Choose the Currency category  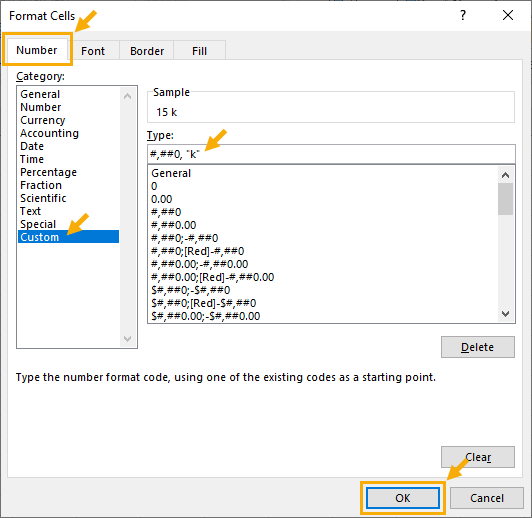43,120
